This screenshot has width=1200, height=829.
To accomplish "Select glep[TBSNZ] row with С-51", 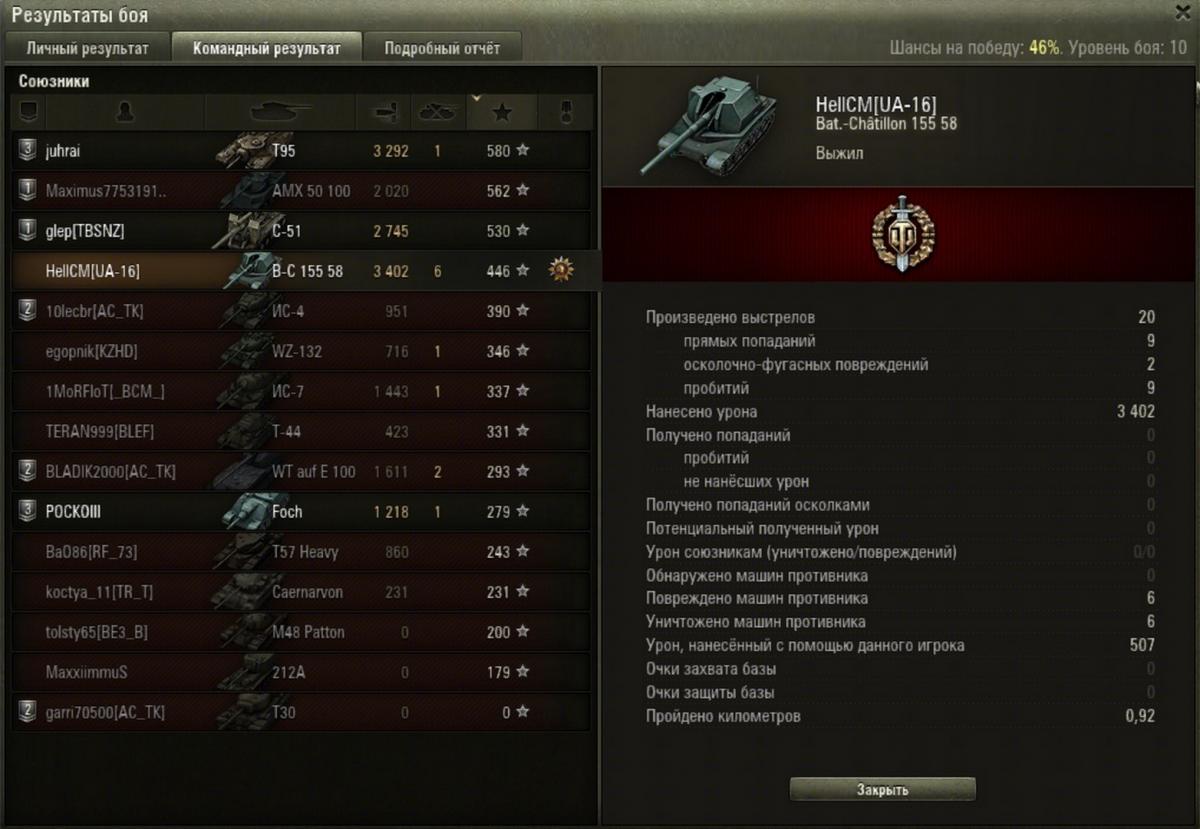I will point(301,231).
